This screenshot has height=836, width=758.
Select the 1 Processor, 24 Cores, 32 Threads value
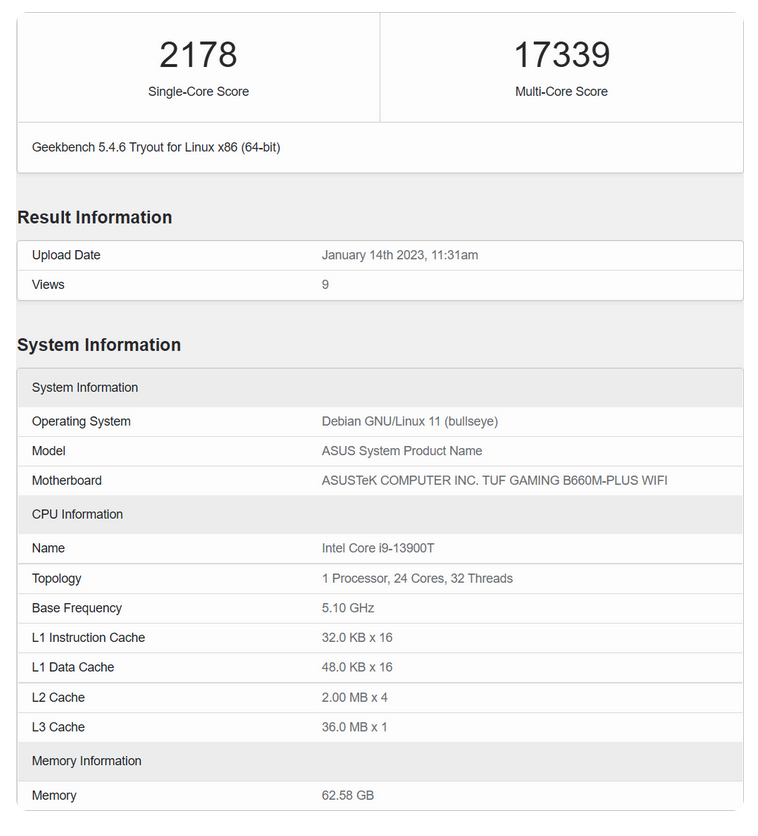[x=417, y=579]
